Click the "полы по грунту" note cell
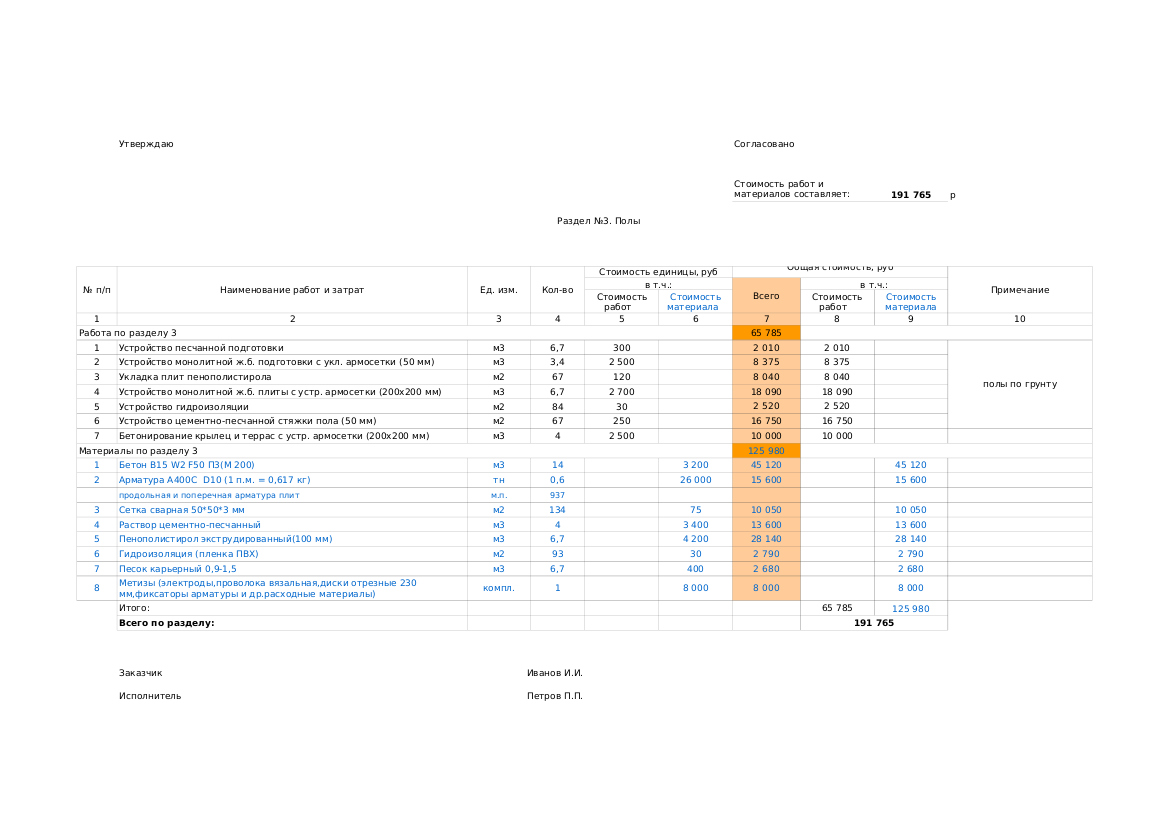The height and width of the screenshot is (826, 1169). pyautogui.click(x=1019, y=384)
